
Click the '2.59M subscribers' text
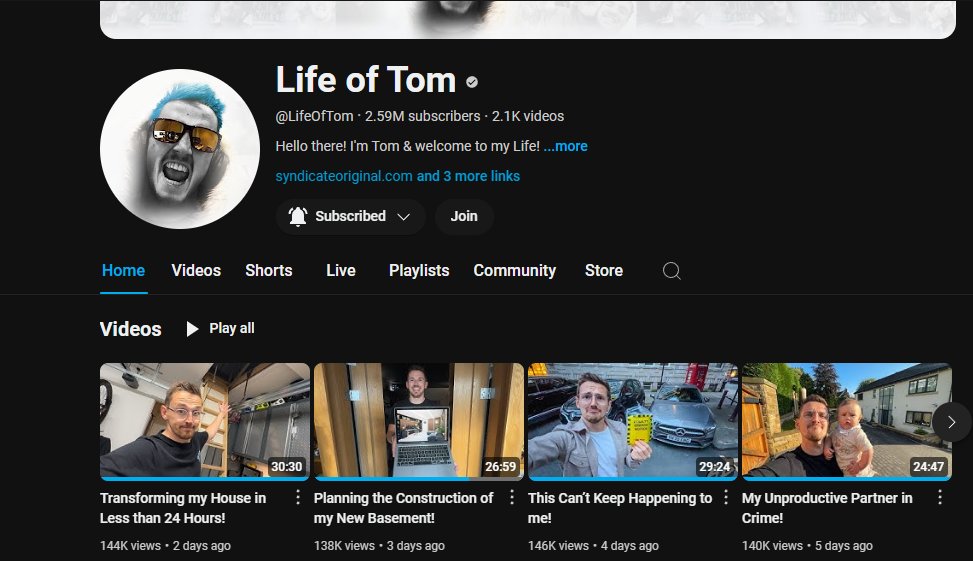423,116
